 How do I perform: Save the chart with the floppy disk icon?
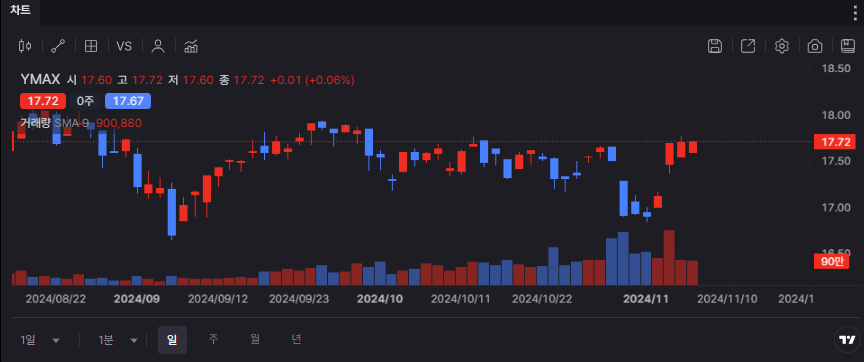(715, 46)
